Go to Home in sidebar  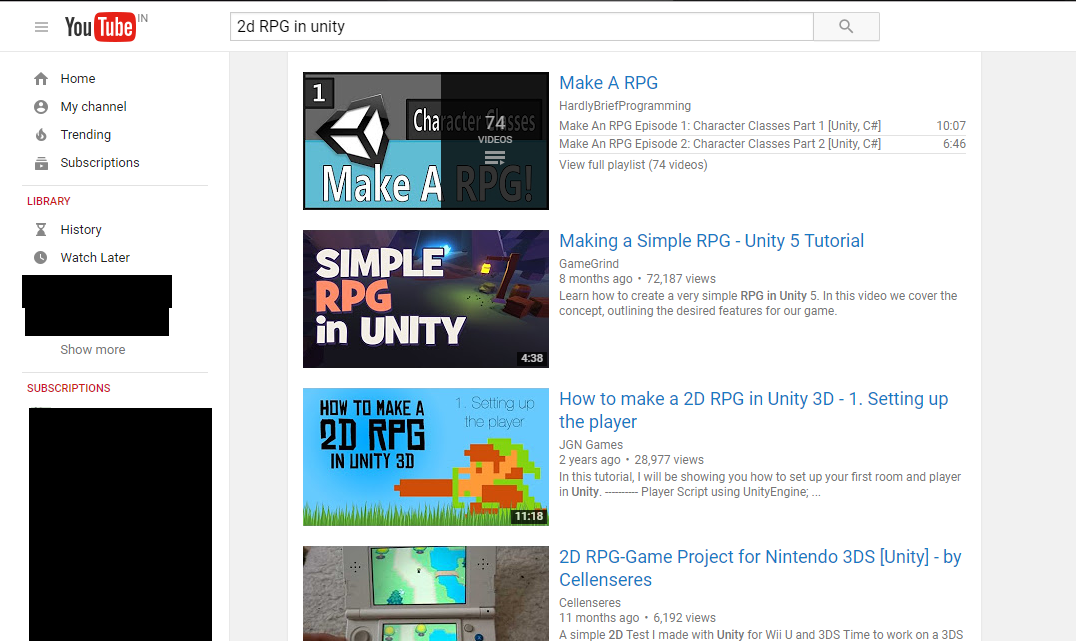tap(78, 79)
